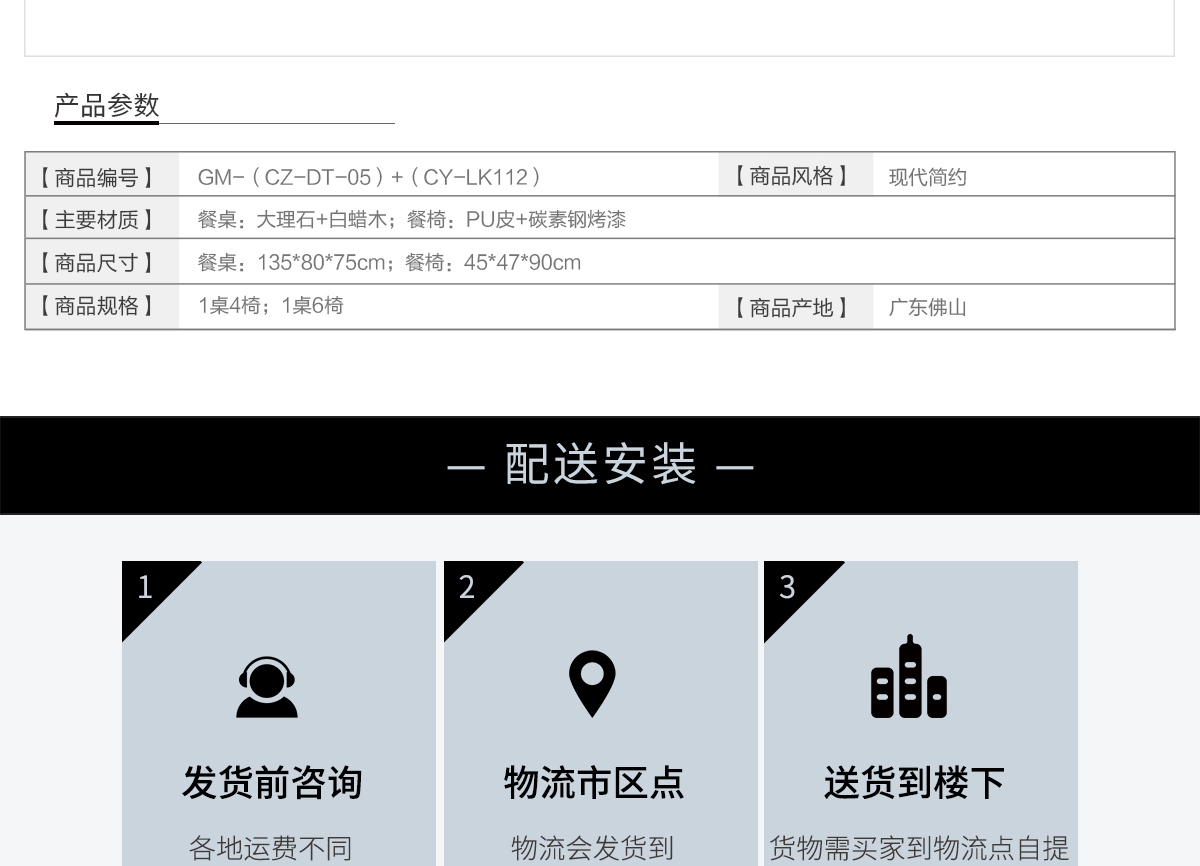
Task: Click the 产品参数 section title
Action: 107,106
